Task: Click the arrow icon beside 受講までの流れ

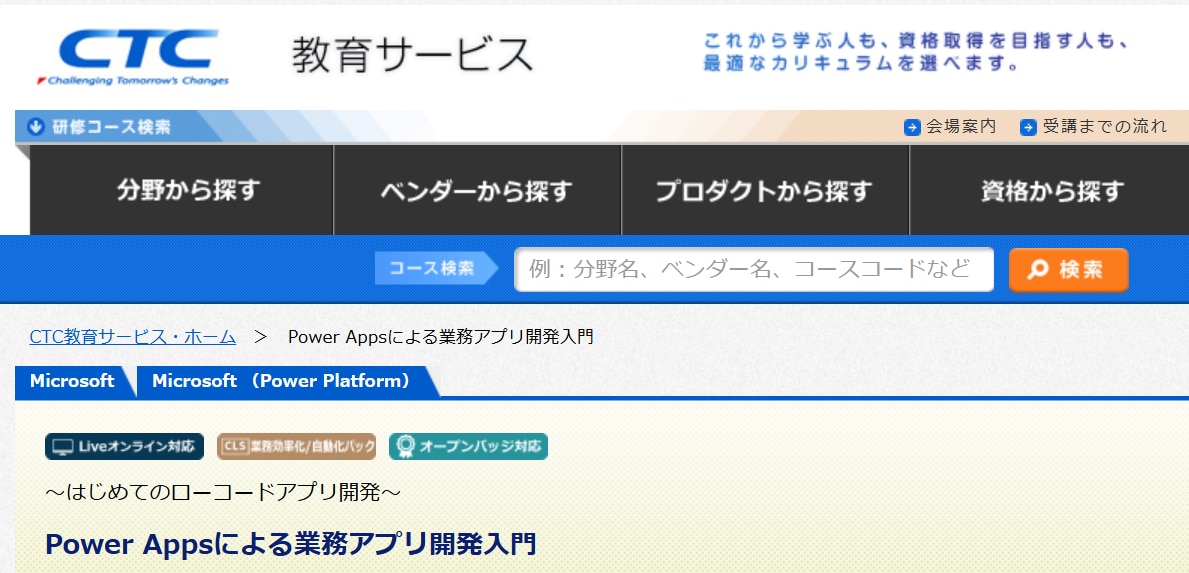Action: pos(1028,127)
